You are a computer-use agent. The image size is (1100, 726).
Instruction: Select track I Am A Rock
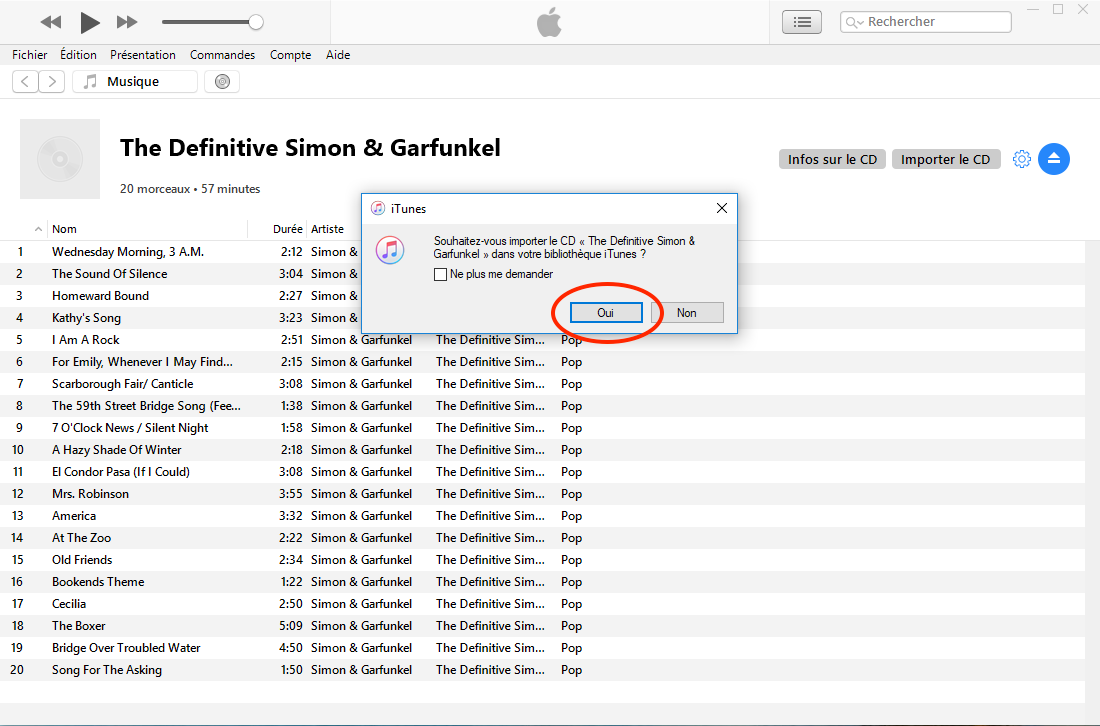coord(542,340)
